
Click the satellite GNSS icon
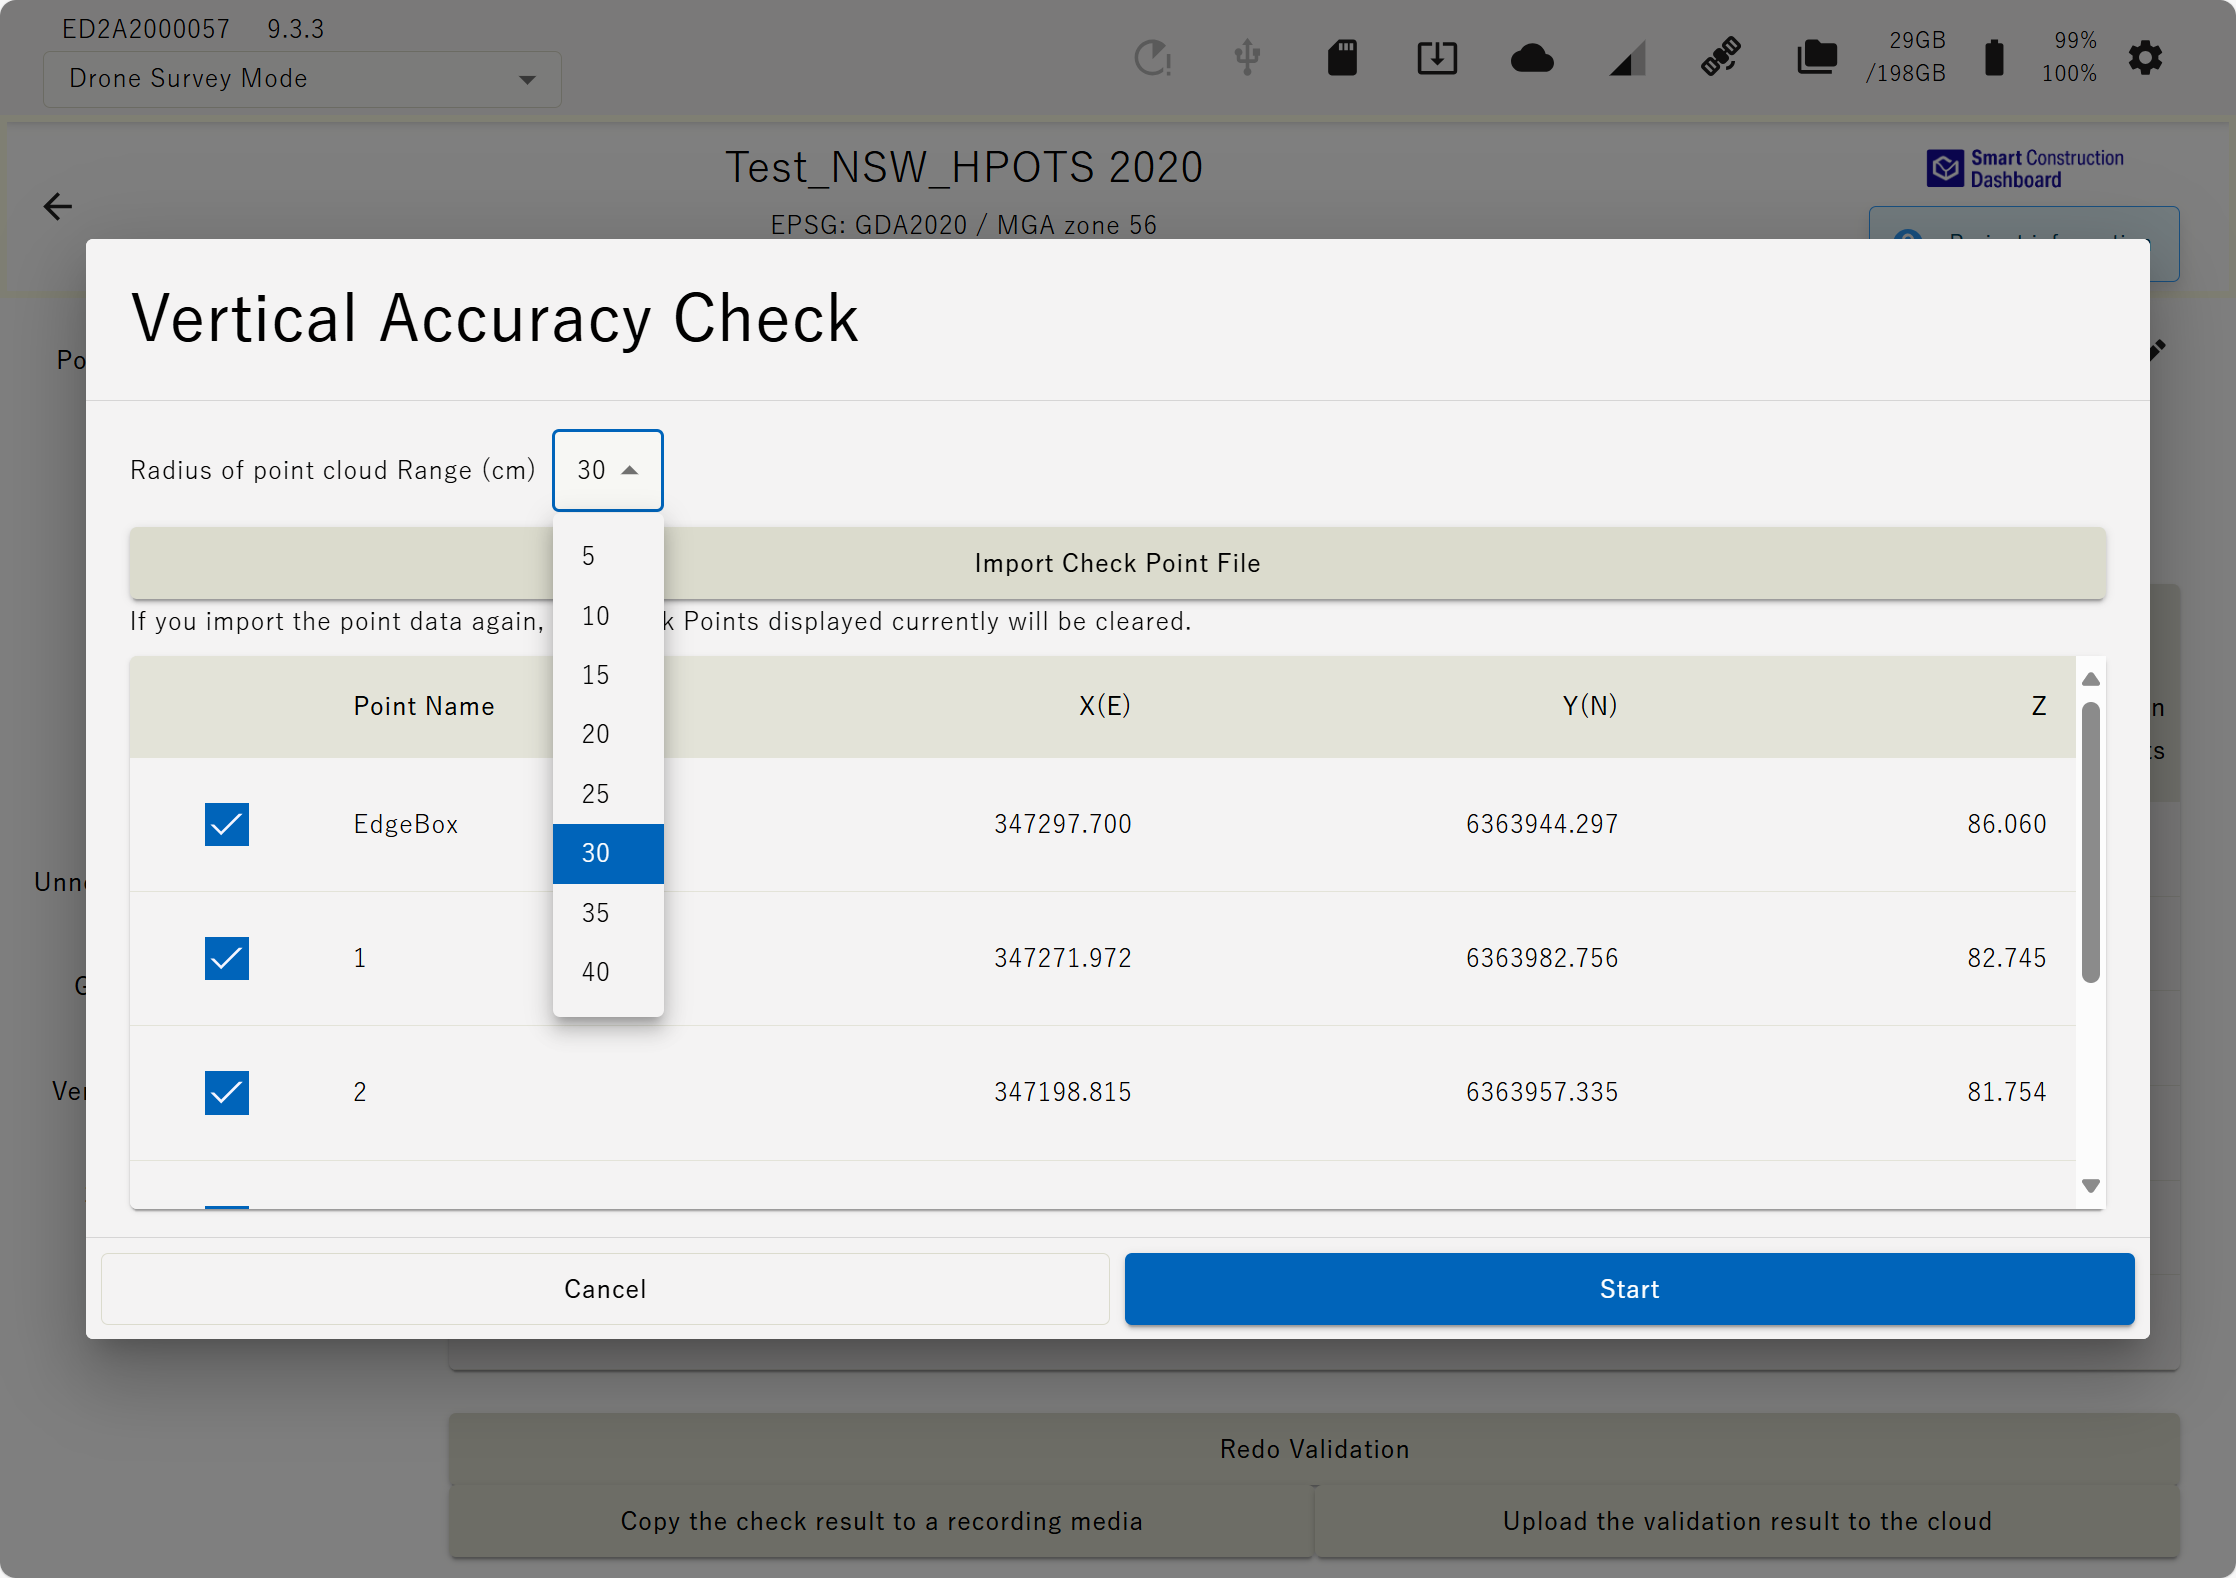click(1721, 57)
